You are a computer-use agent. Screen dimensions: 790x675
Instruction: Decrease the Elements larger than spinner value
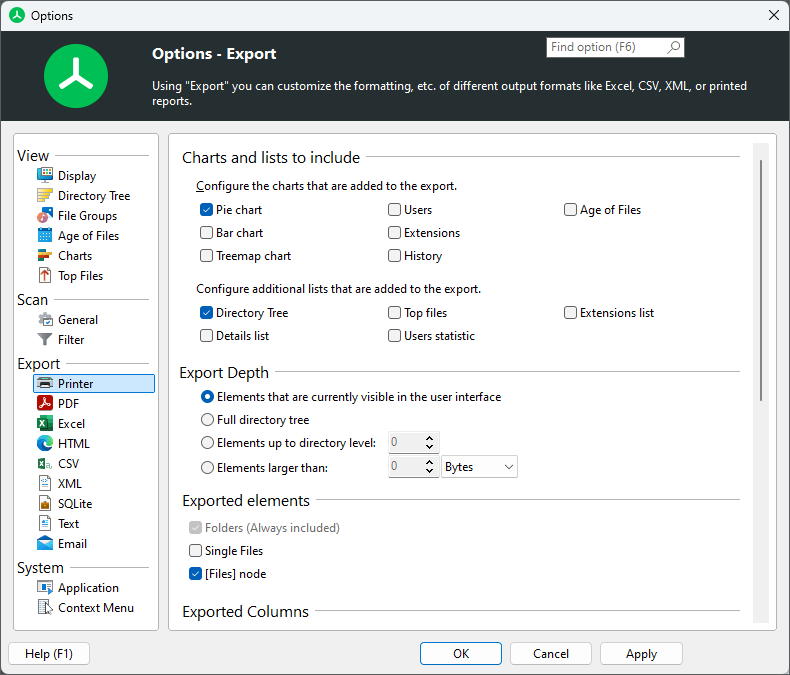430,472
